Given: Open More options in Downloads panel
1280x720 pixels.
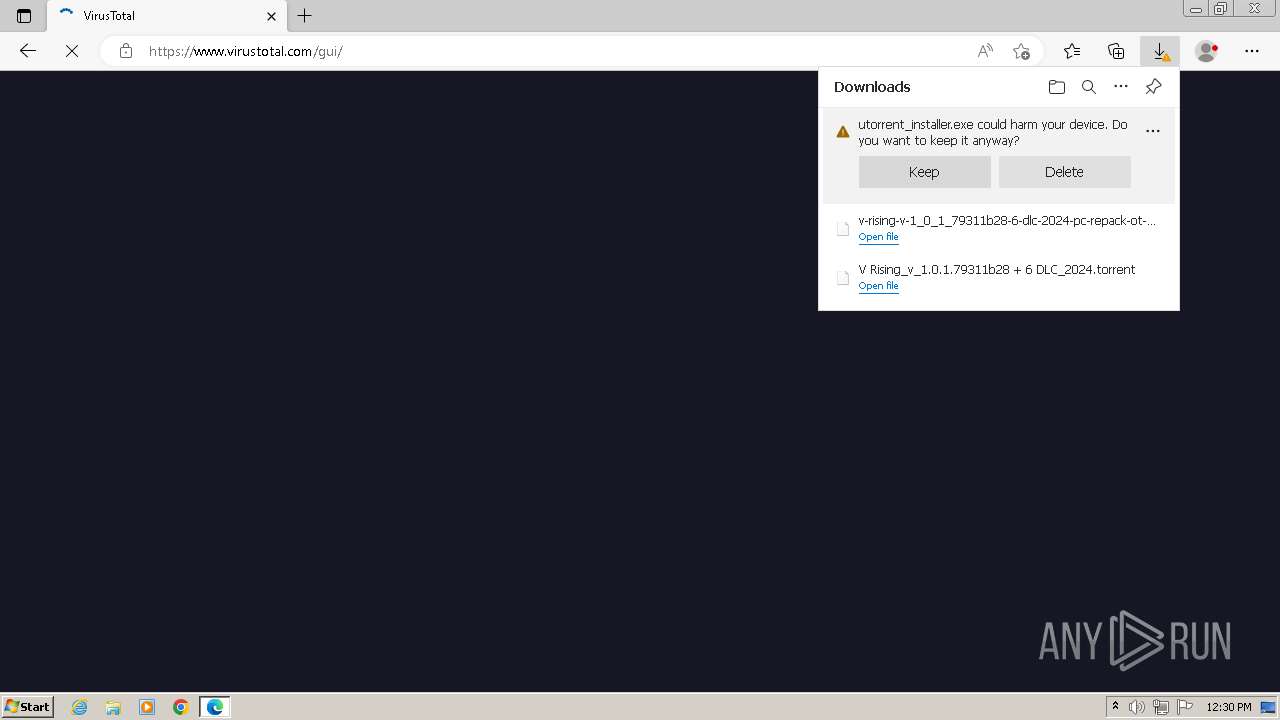Looking at the screenshot, I should coord(1121,87).
